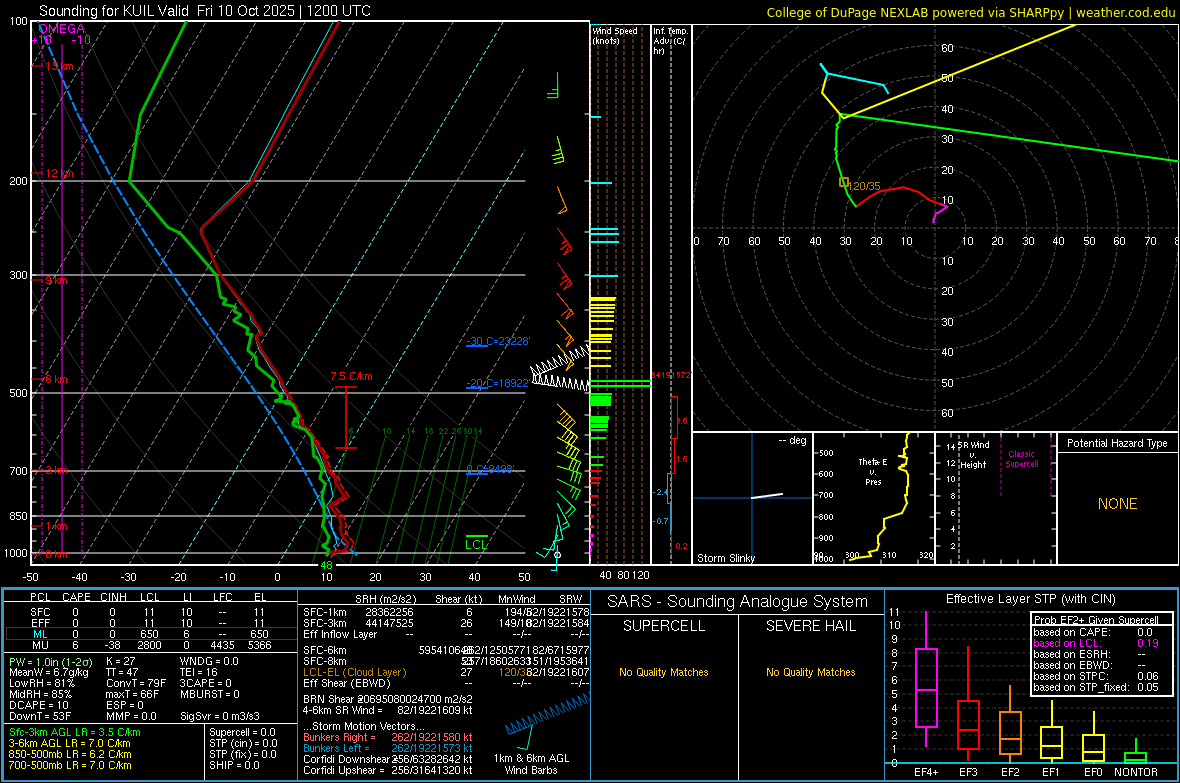
Task: Click the 'SR Wind v. Height' inset label
Action: point(973,455)
